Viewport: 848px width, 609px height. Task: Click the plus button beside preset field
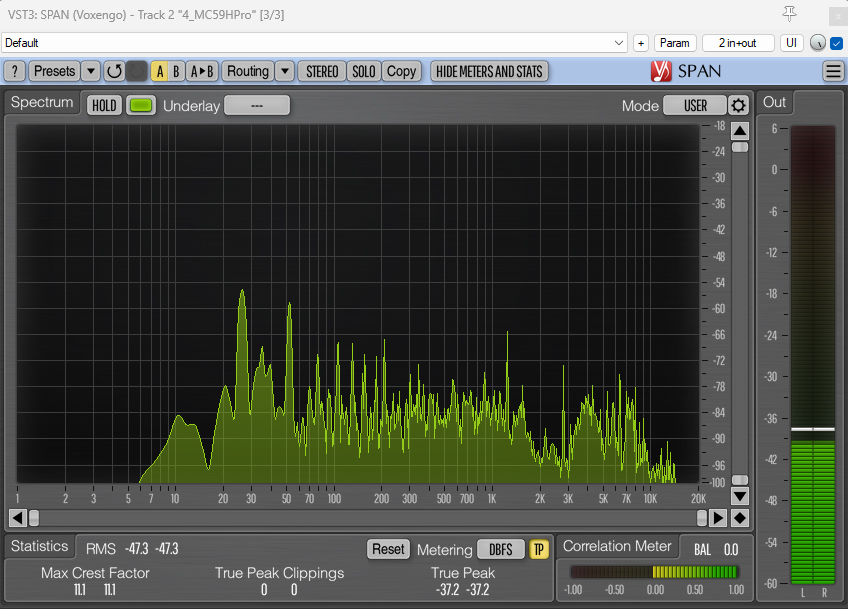tap(641, 43)
